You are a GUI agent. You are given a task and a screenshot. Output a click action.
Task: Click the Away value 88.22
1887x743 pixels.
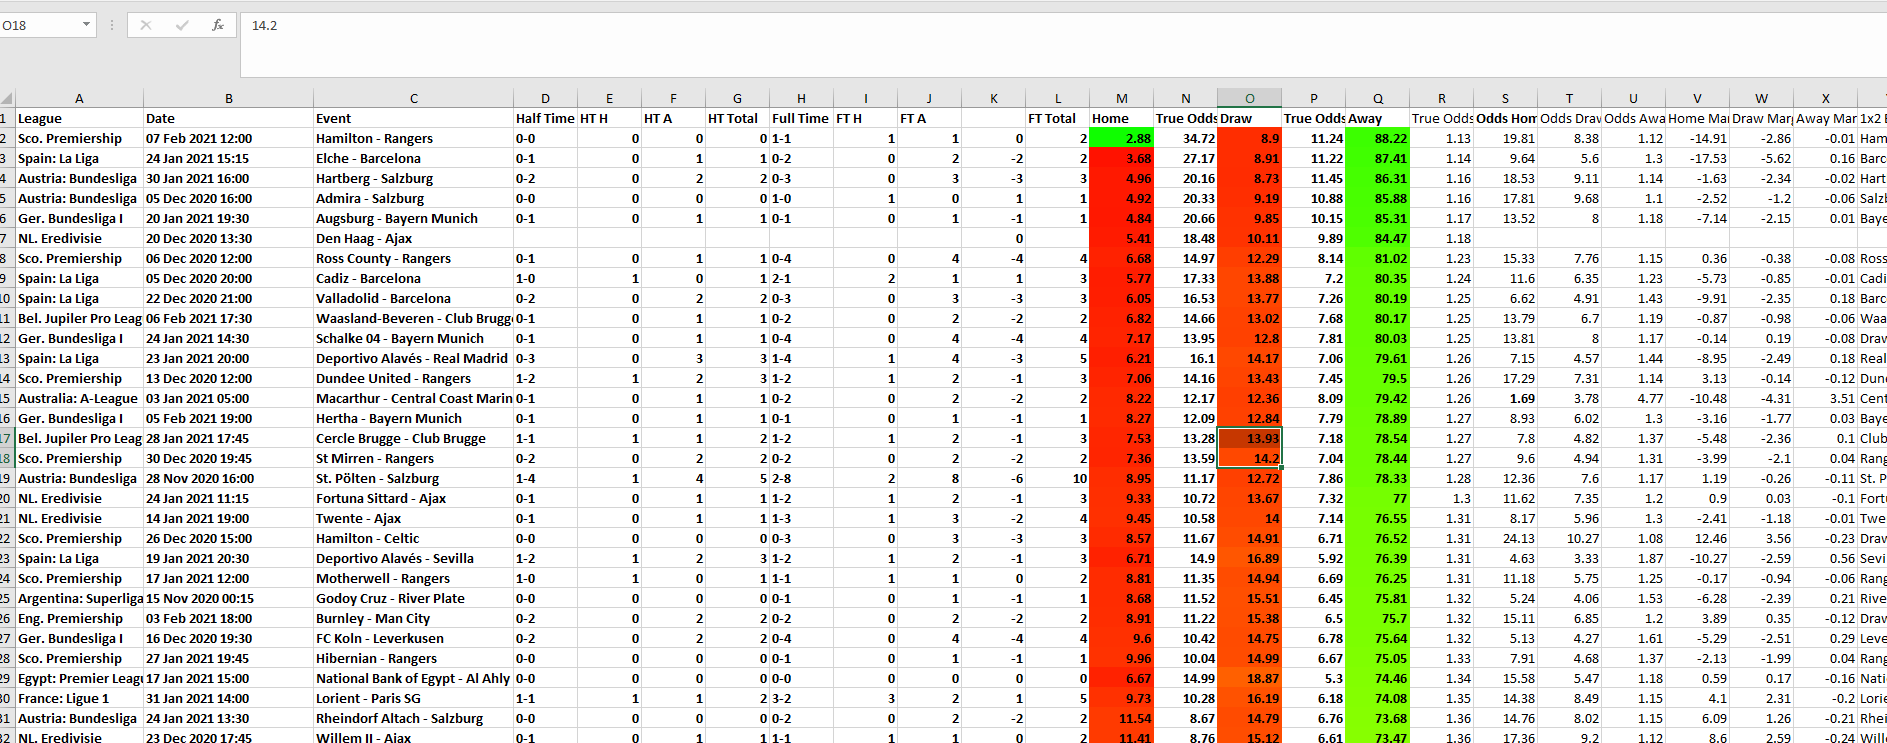pos(1377,138)
